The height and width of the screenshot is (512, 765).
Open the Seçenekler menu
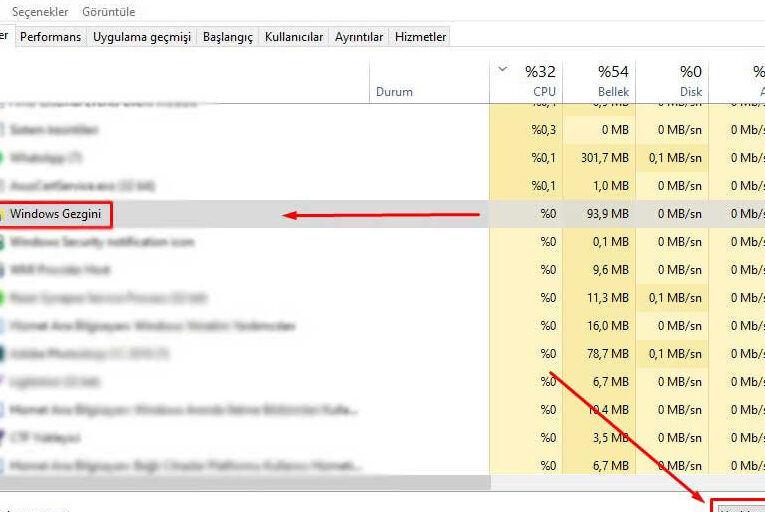pos(40,12)
